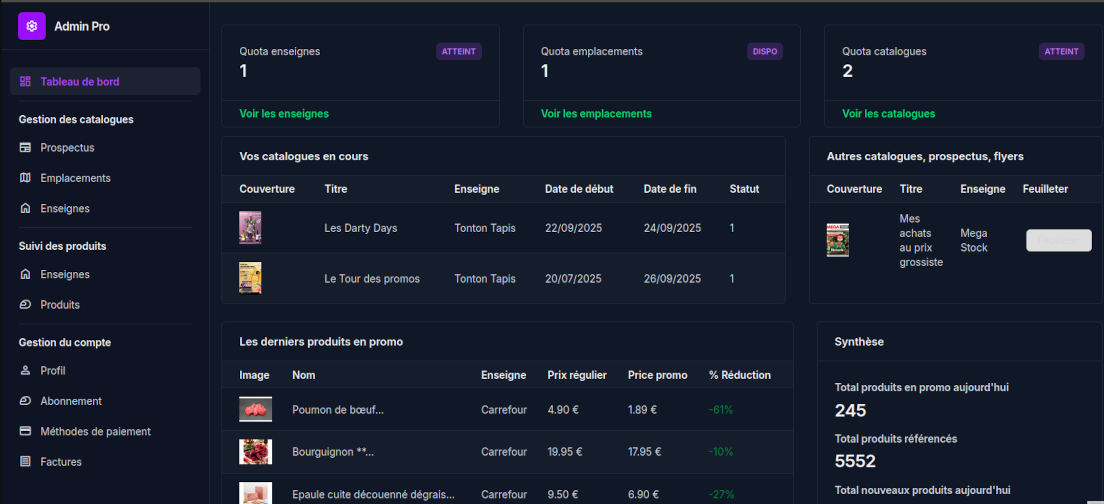Click the Factures list icon

click(25, 462)
